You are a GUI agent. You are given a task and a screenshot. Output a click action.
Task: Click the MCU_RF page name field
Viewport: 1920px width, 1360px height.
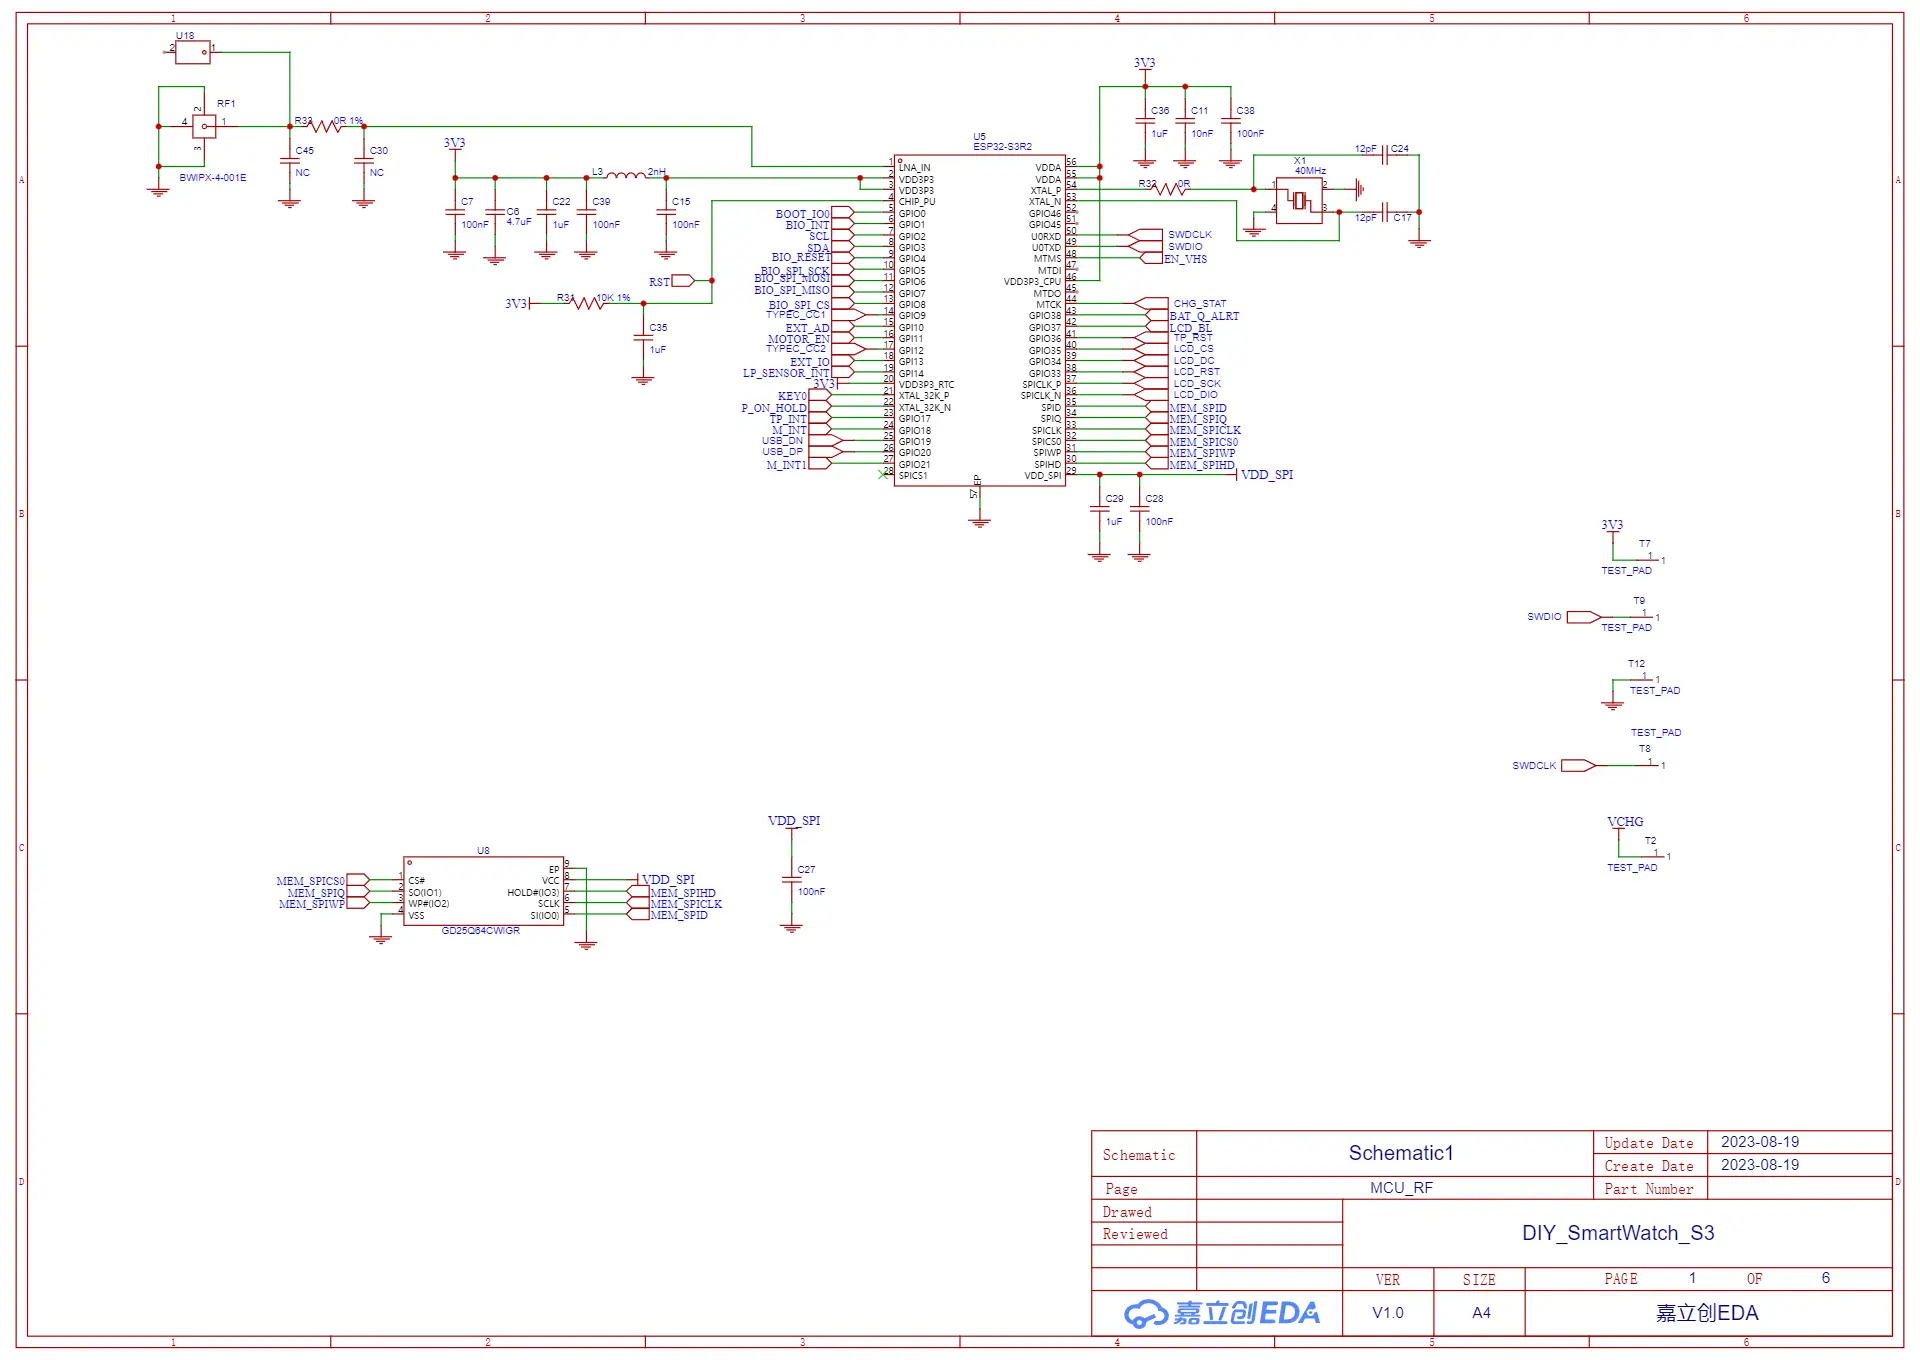[1400, 1188]
